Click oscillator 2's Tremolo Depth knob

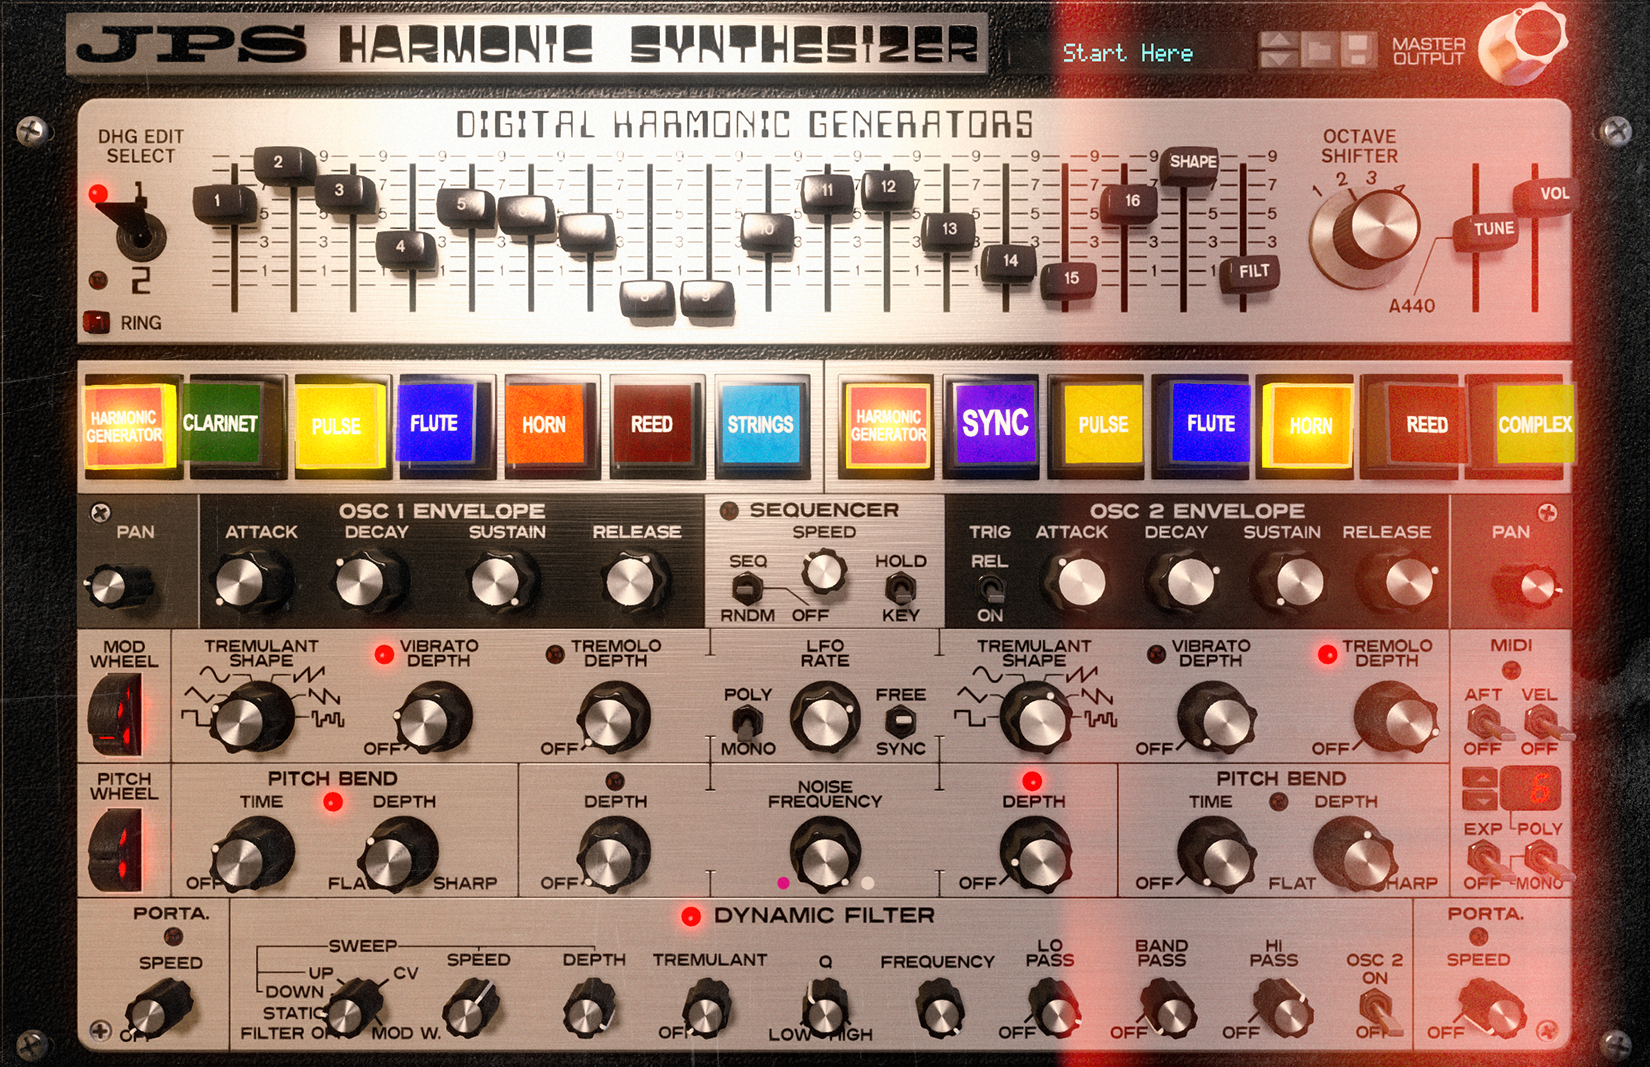click(x=1396, y=717)
